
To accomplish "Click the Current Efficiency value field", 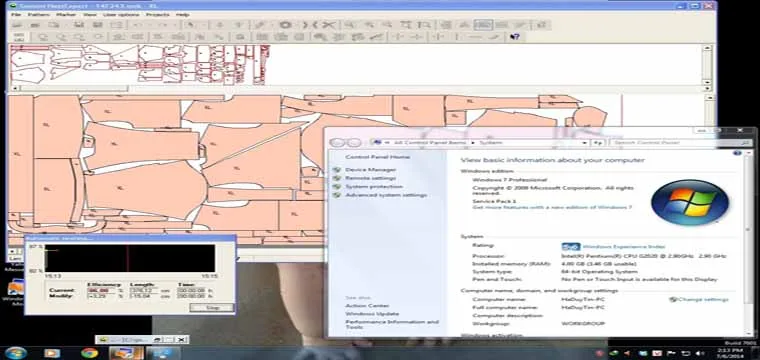I will 101,290.
